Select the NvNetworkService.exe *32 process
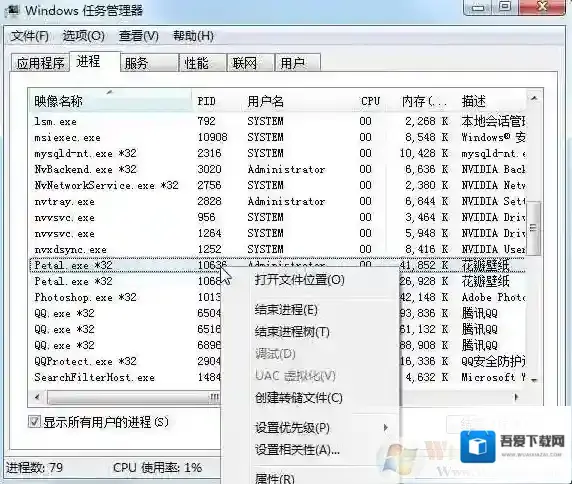This screenshot has height=484, width=572. click(x=277, y=185)
